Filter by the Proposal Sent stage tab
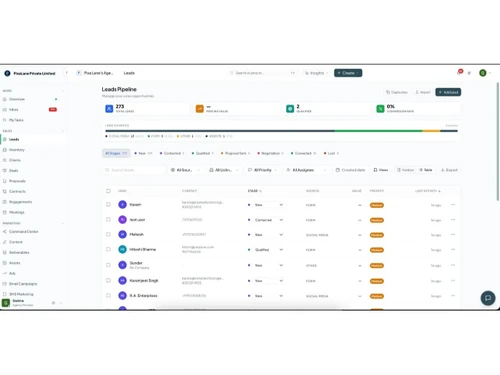Image resolution: width=500 pixels, height=375 pixels. click(235, 153)
